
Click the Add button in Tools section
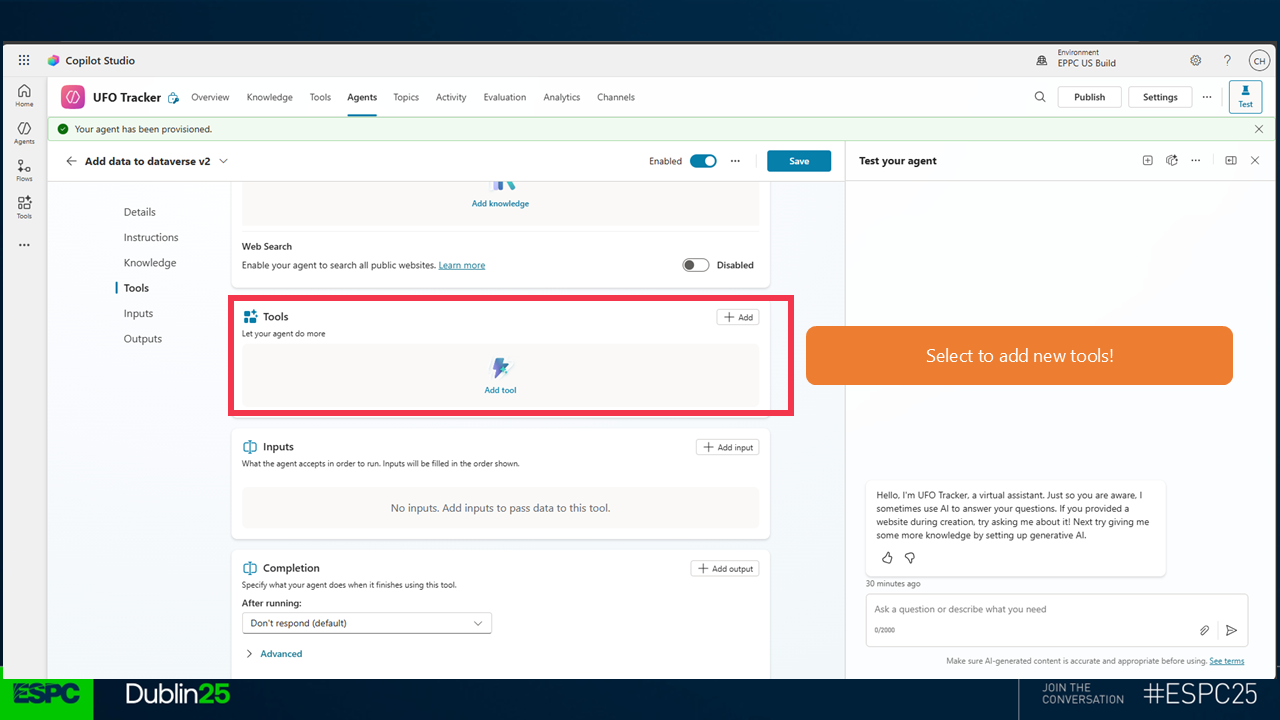(737, 317)
